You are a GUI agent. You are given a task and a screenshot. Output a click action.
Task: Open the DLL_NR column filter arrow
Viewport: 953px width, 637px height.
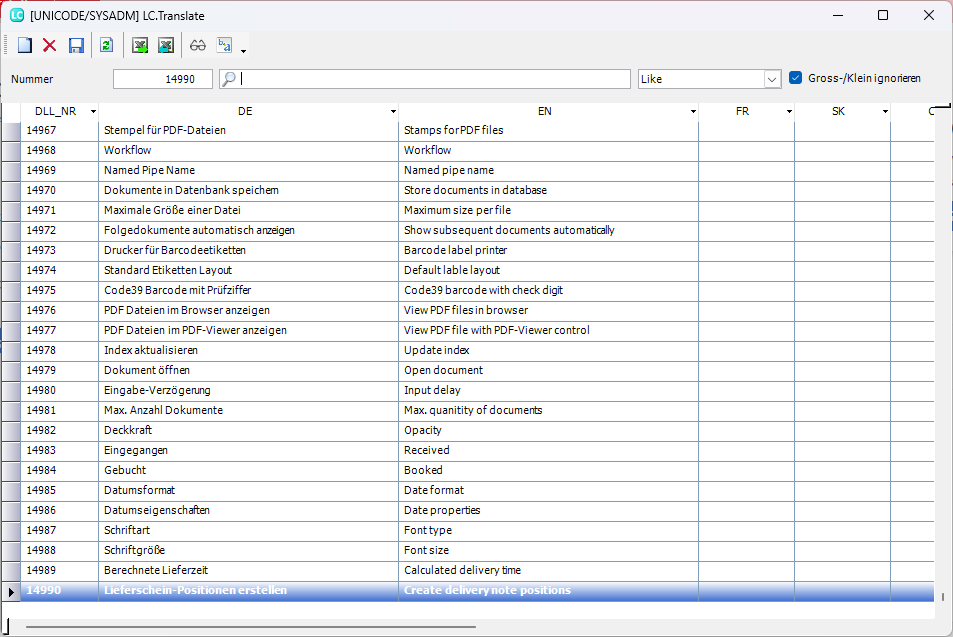pos(93,112)
